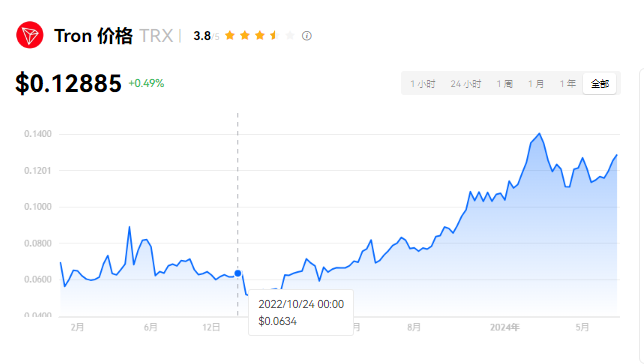Image resolution: width=644 pixels, height=364 pixels.
Task: Click the second rating star
Action: 245,35
